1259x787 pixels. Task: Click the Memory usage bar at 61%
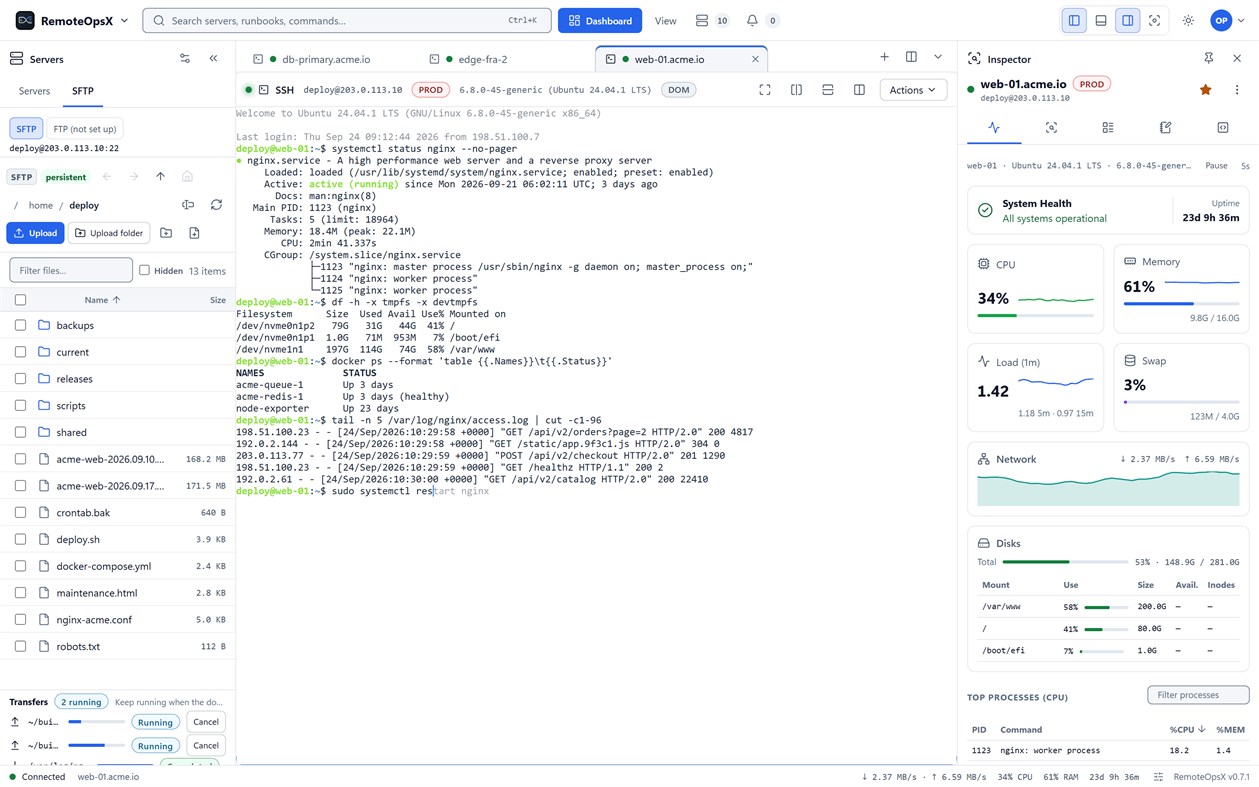pos(1181,303)
